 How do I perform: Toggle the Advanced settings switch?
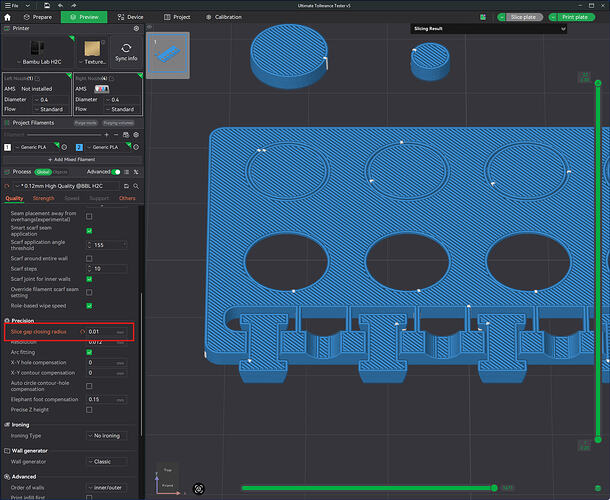(x=116, y=172)
